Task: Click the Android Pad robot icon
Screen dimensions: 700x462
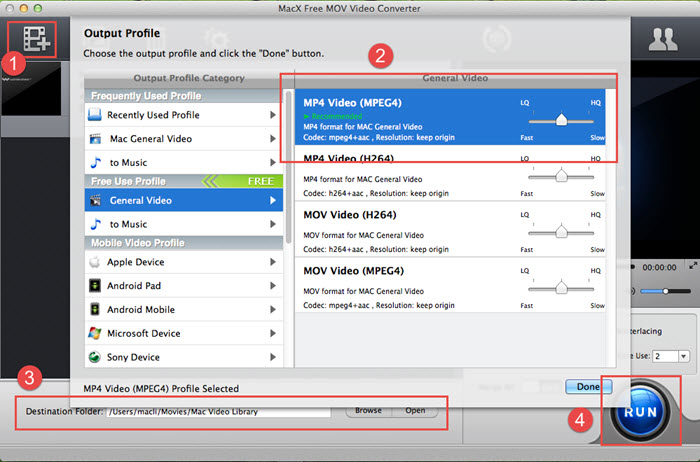Action: [x=95, y=286]
